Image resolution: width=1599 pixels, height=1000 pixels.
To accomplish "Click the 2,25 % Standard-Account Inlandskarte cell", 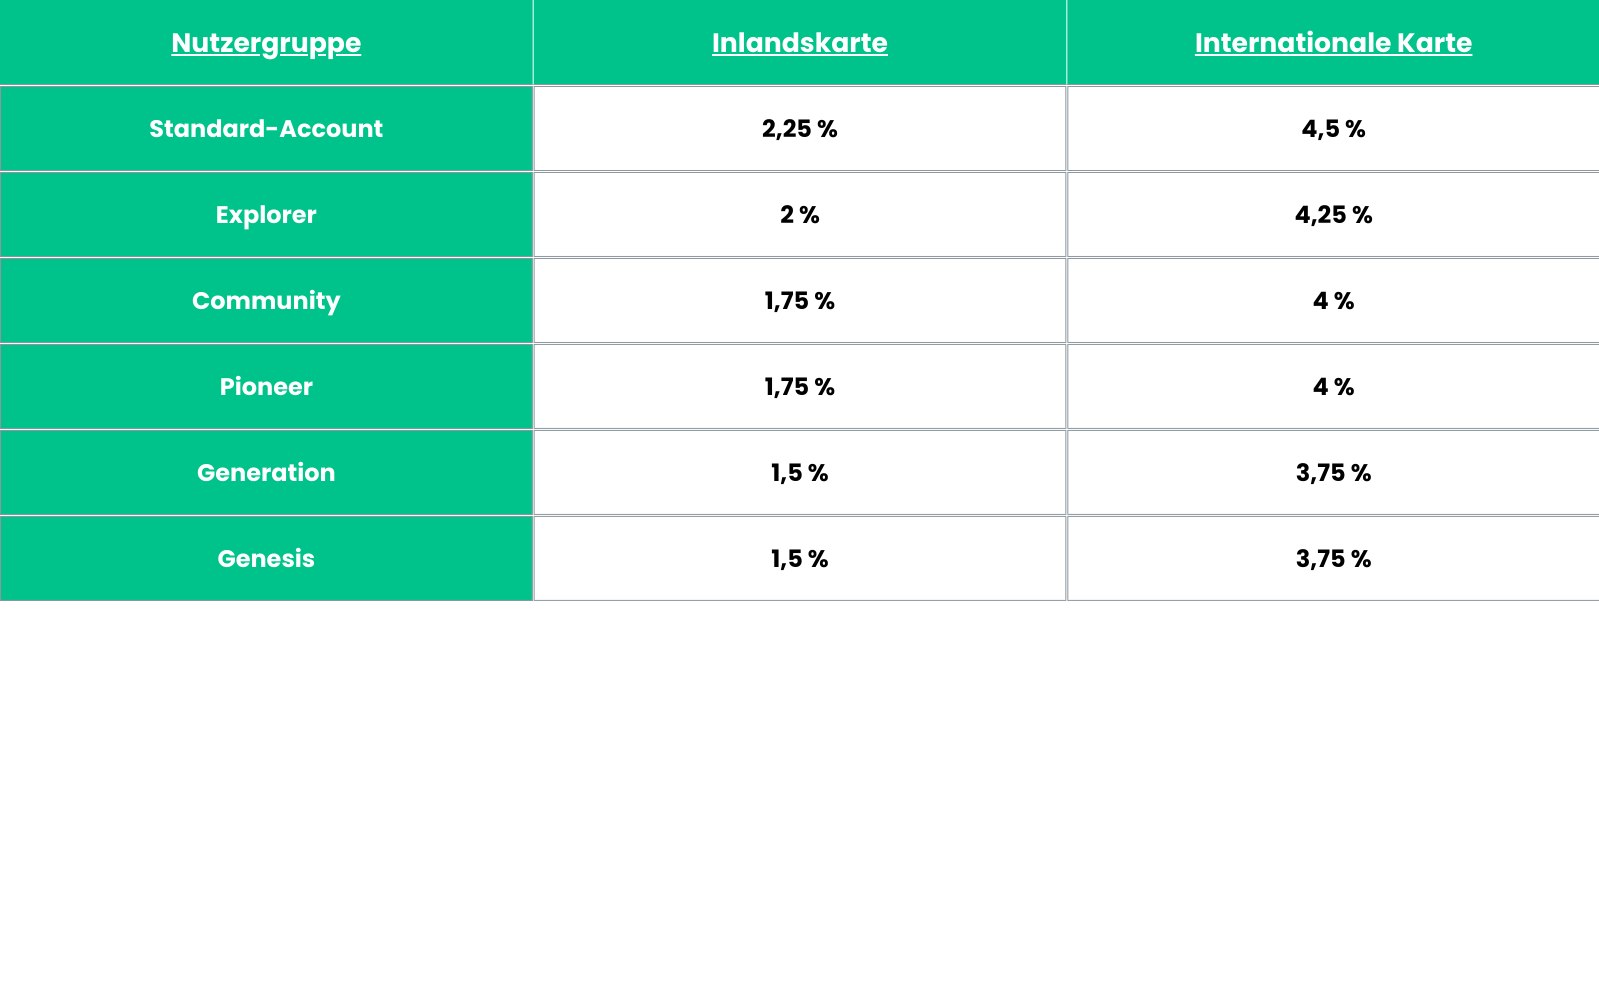I will (x=799, y=129).
